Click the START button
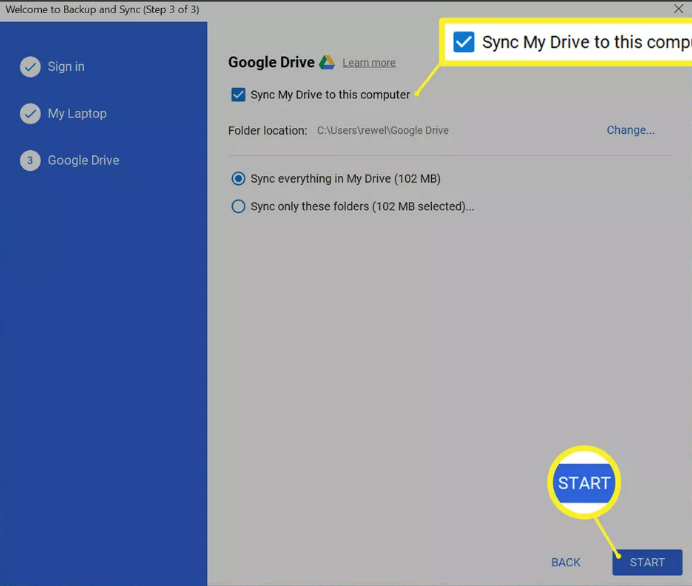 [x=647, y=562]
